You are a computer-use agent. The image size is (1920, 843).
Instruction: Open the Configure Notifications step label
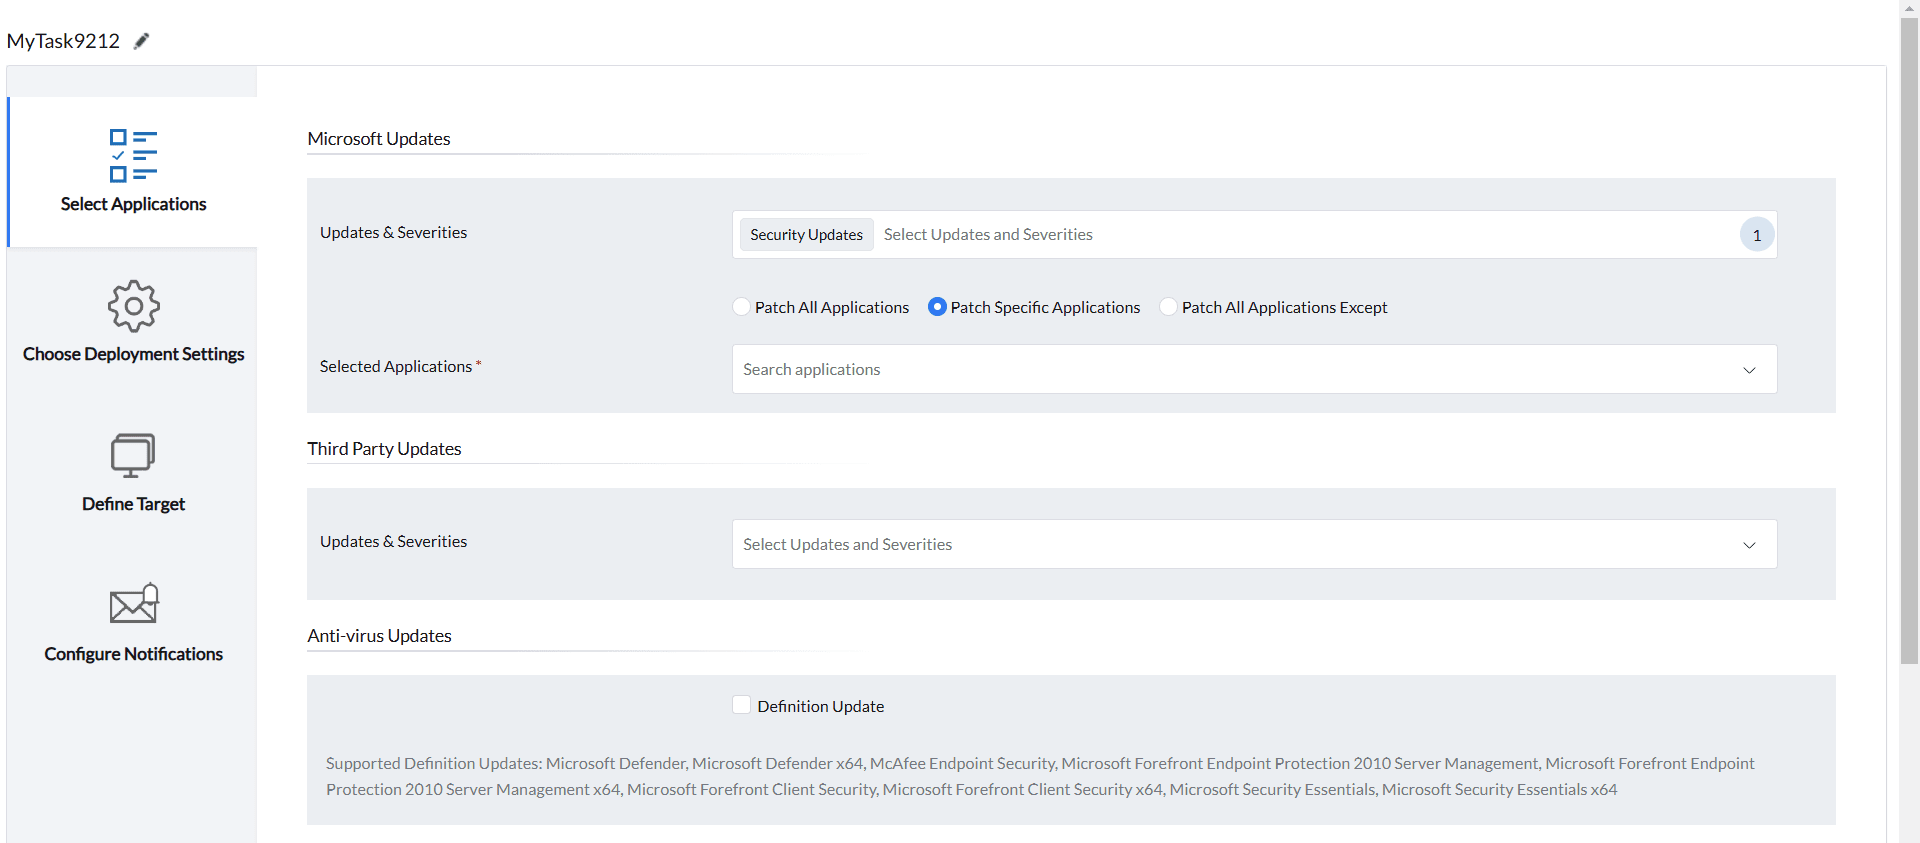tap(133, 654)
